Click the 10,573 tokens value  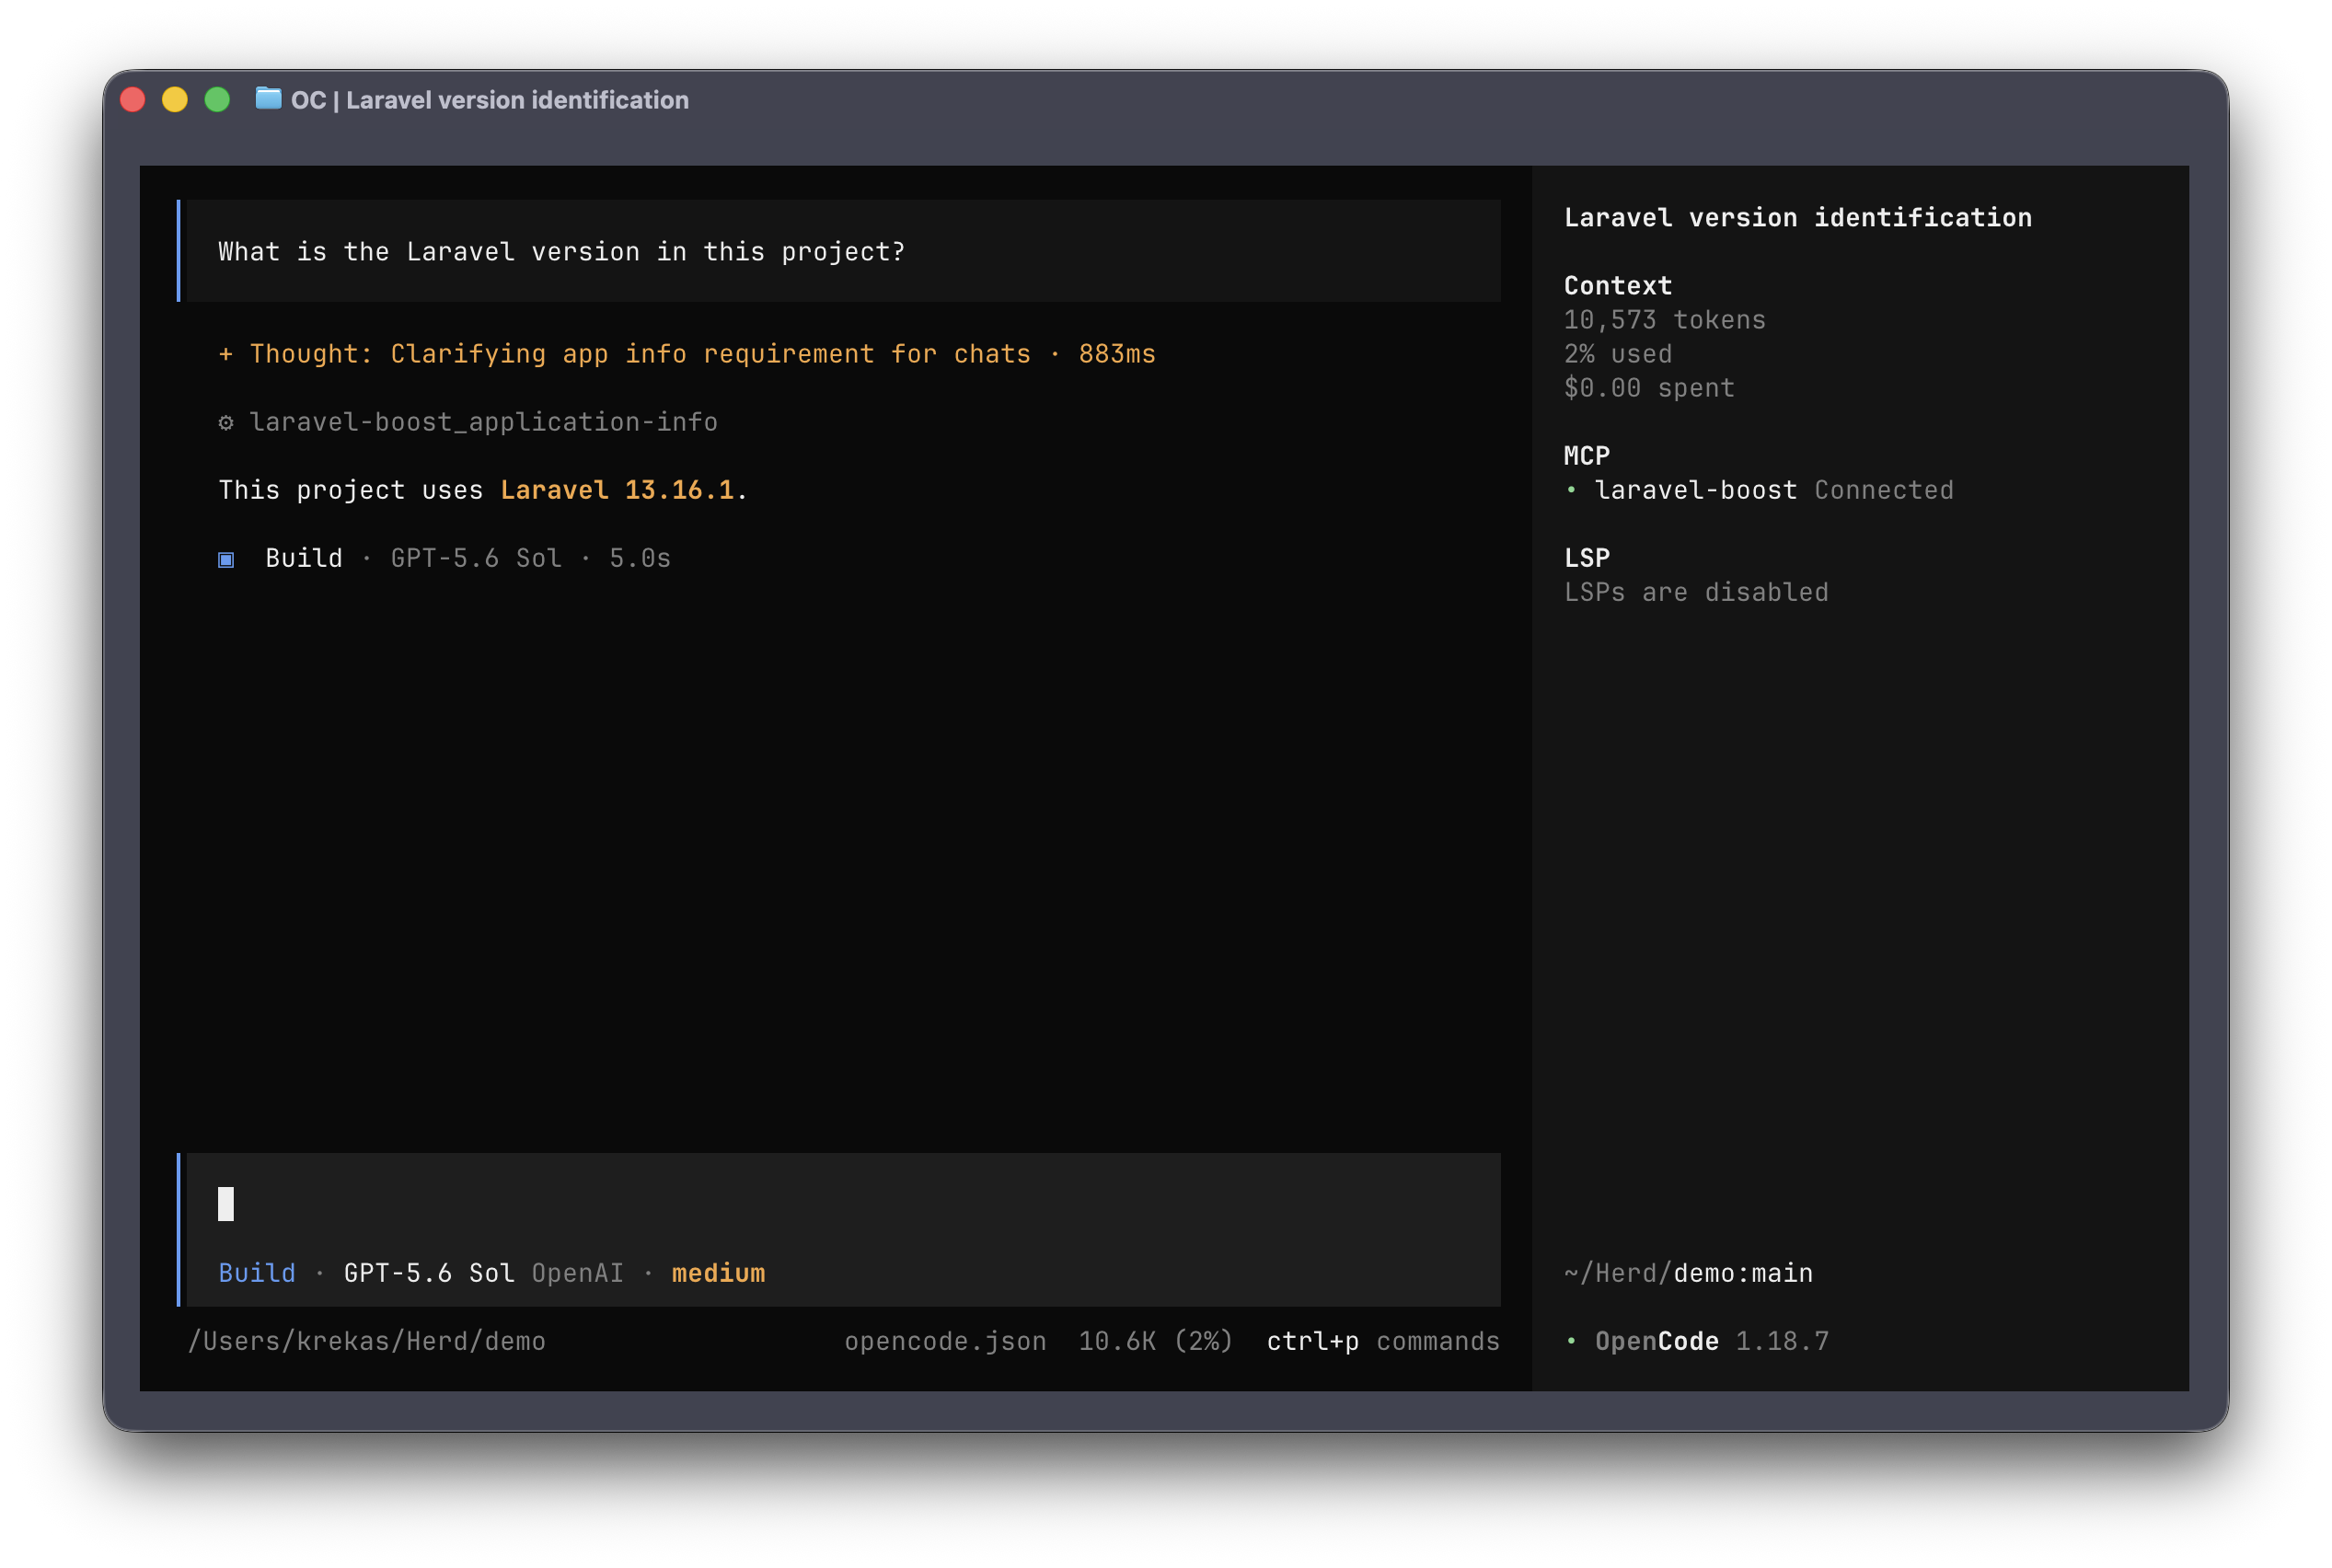click(1664, 320)
